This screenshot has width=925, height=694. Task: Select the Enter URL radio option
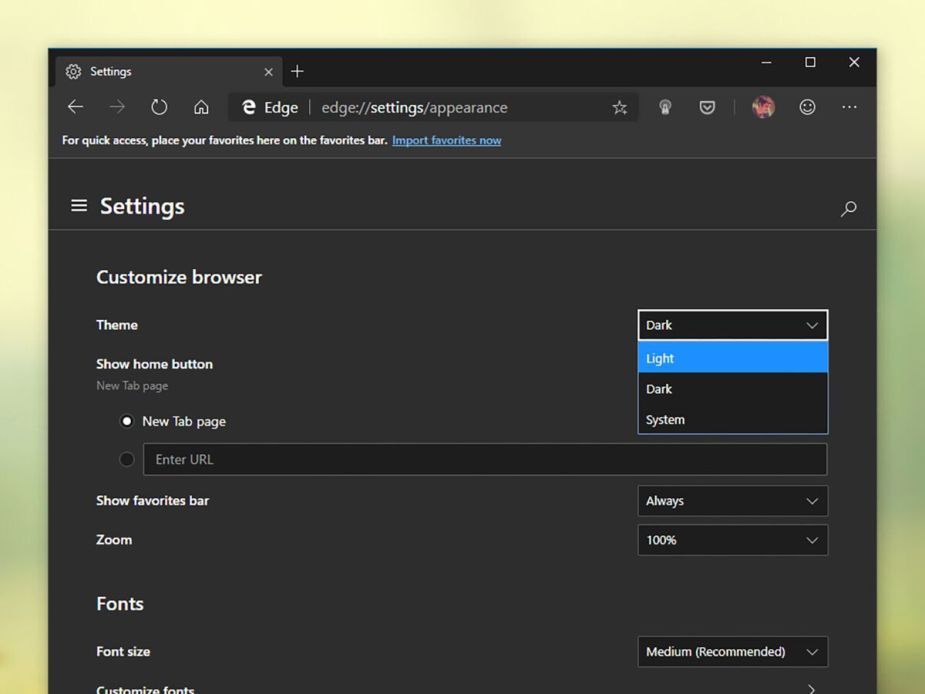click(127, 459)
